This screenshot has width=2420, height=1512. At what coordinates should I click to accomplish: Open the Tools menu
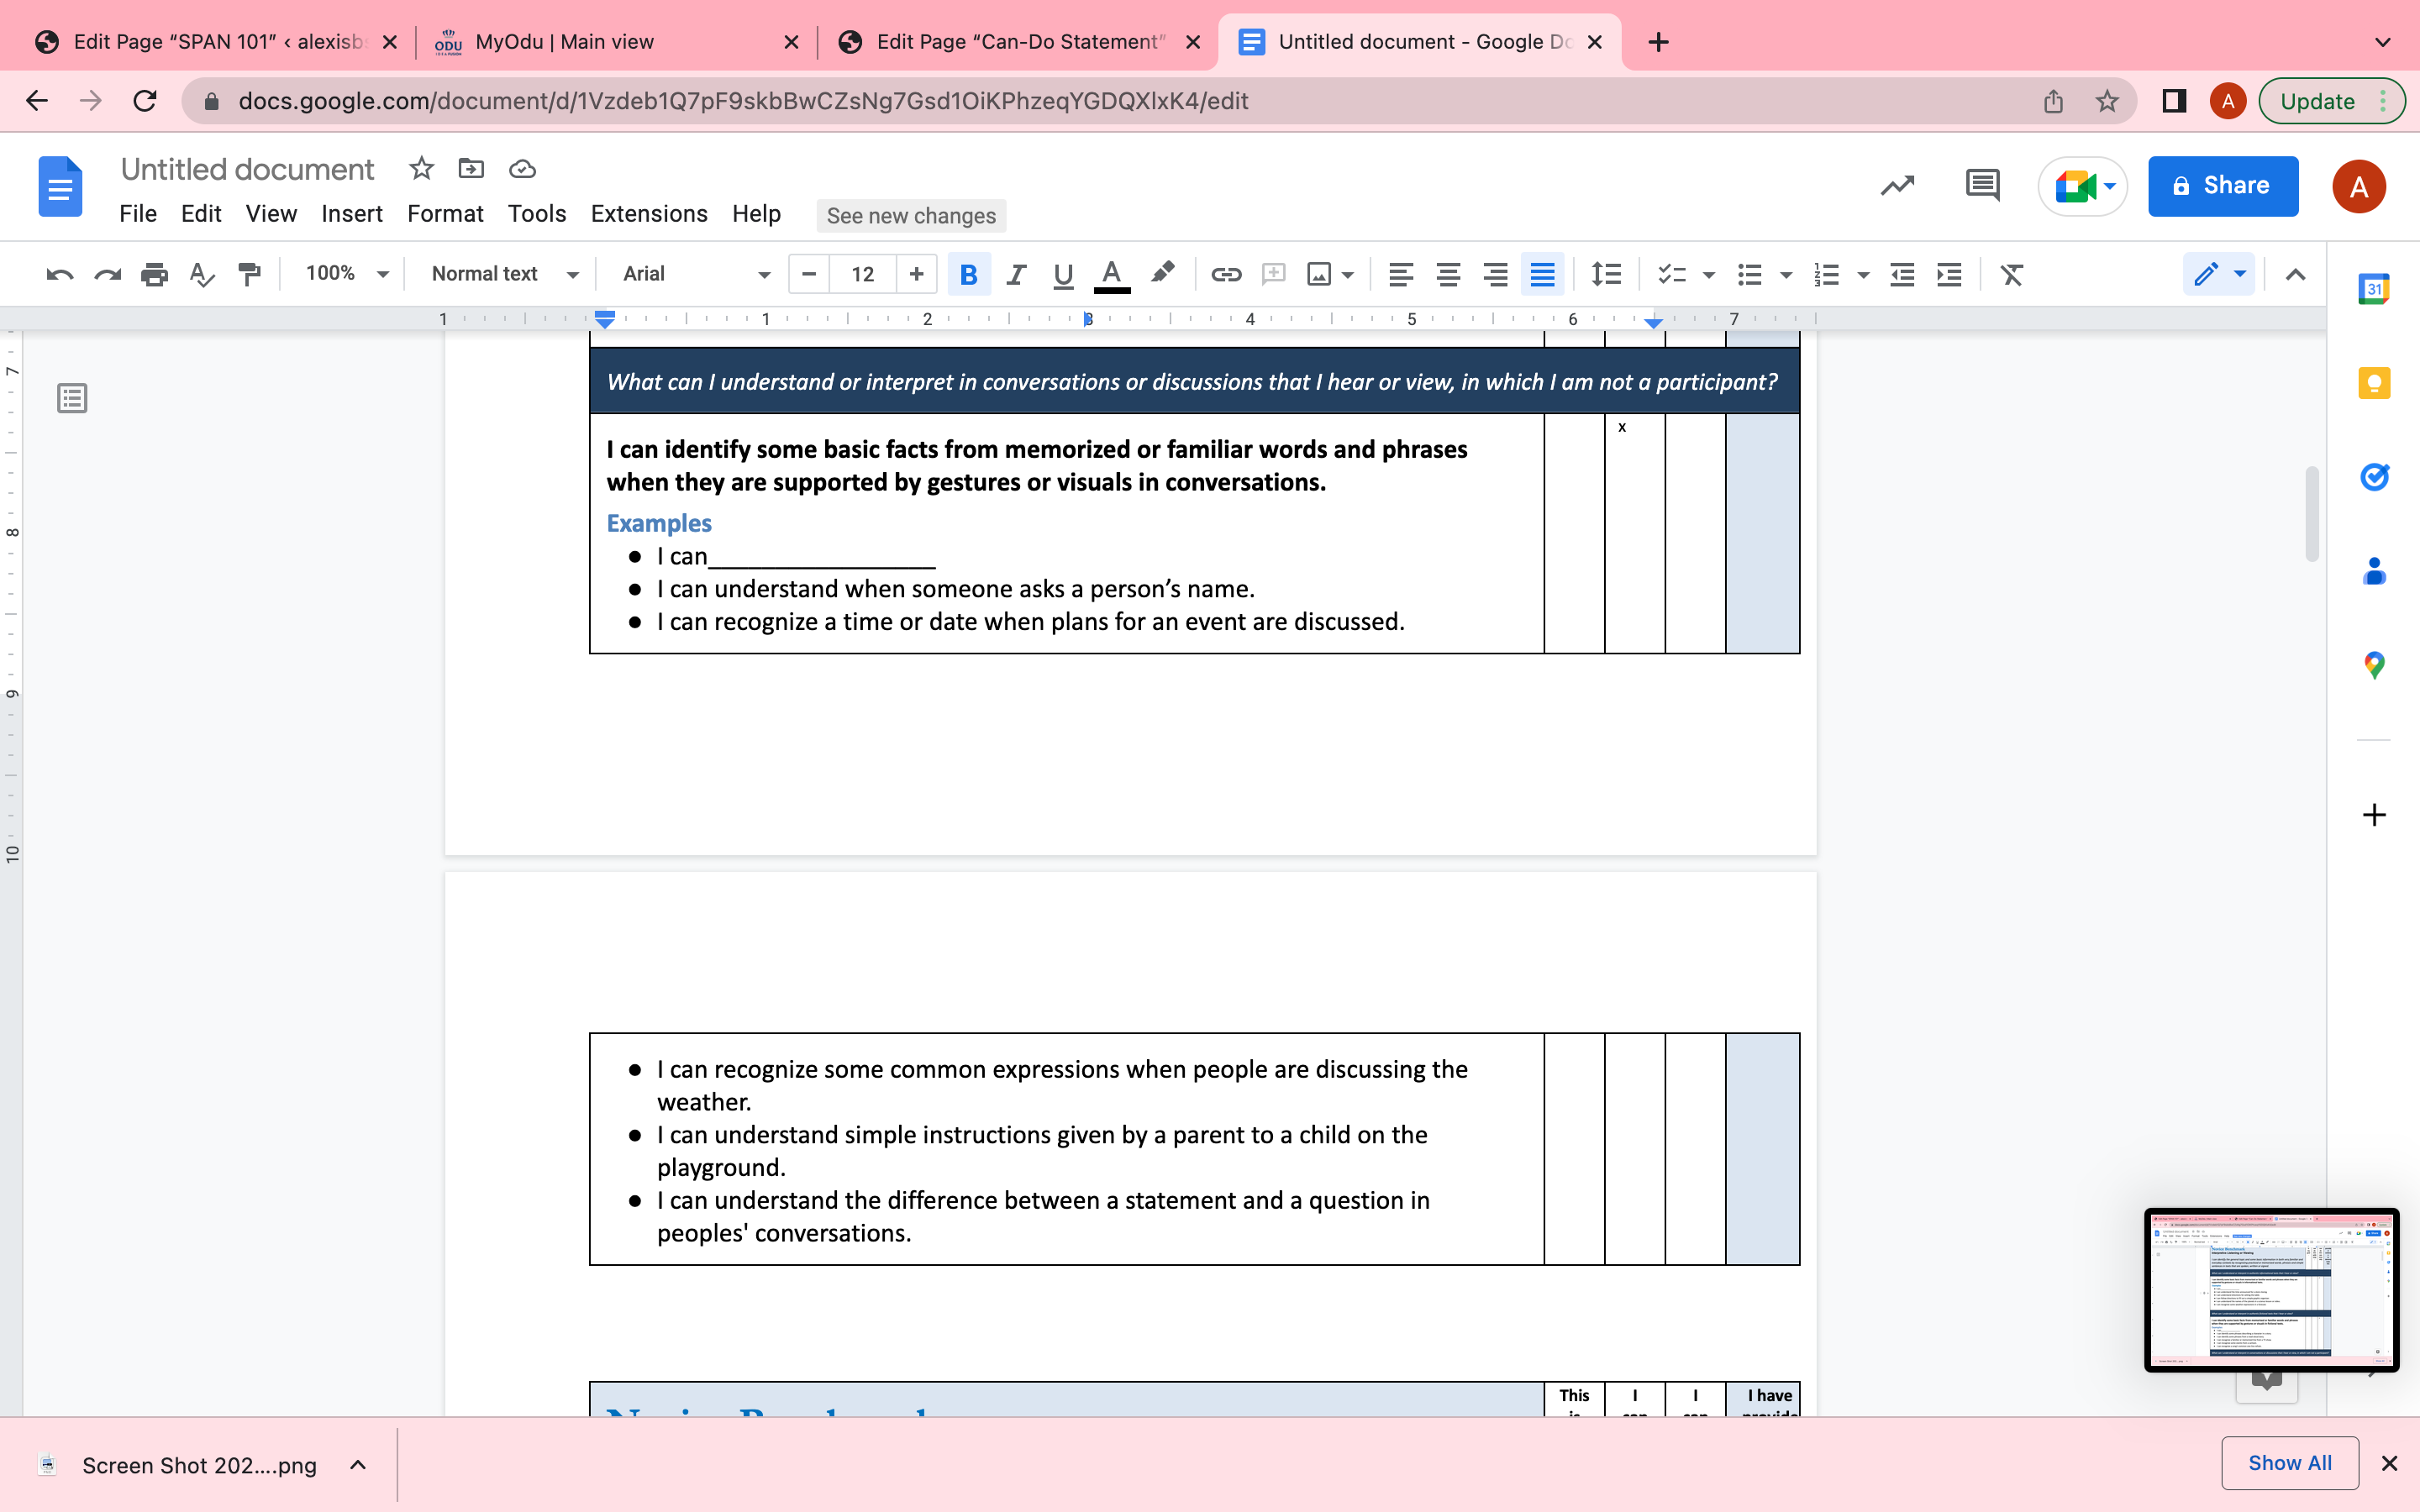tap(537, 214)
